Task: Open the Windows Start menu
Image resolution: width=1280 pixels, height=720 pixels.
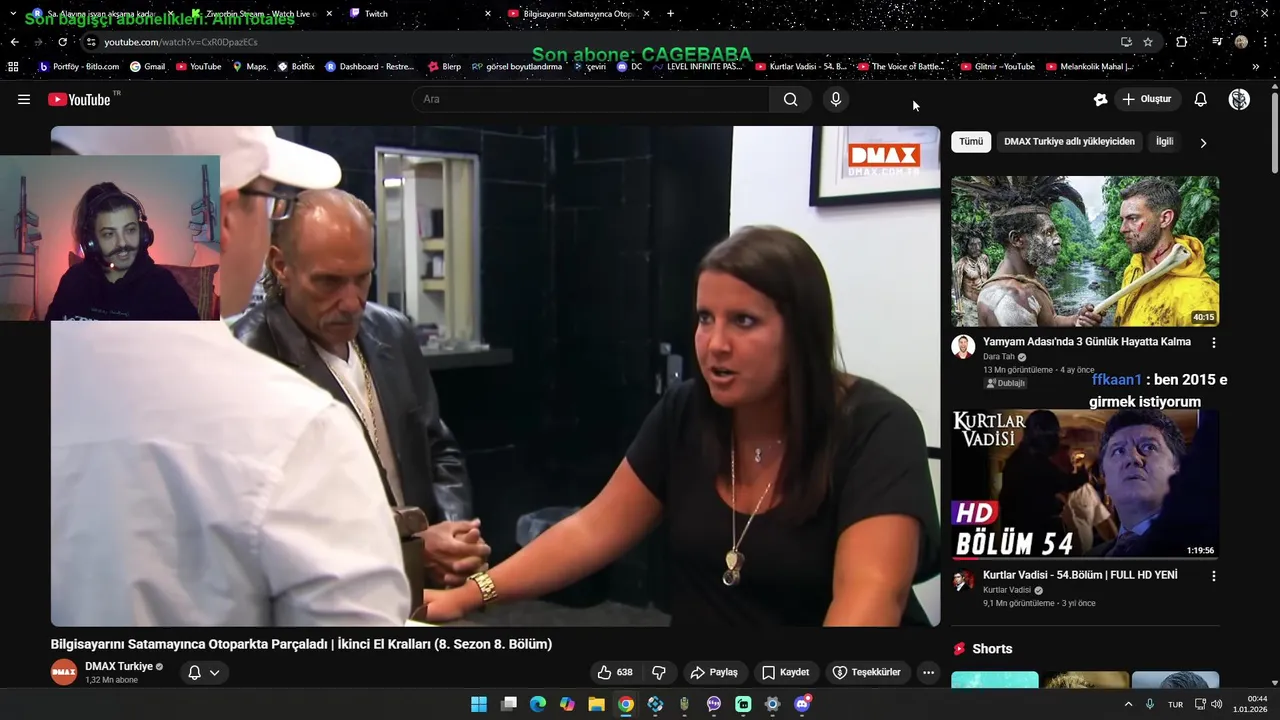Action: (x=479, y=704)
